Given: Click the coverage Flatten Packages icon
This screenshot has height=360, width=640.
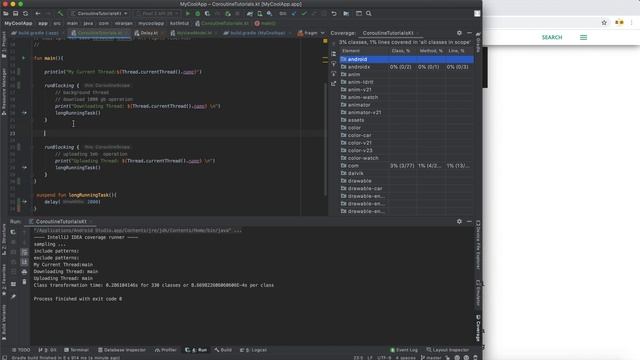Looking at the screenshot, I should point(333,54).
